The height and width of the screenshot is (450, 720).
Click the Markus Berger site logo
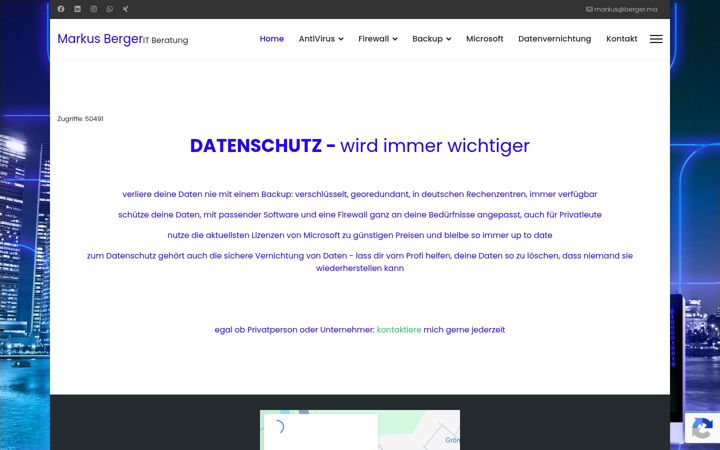100,39
